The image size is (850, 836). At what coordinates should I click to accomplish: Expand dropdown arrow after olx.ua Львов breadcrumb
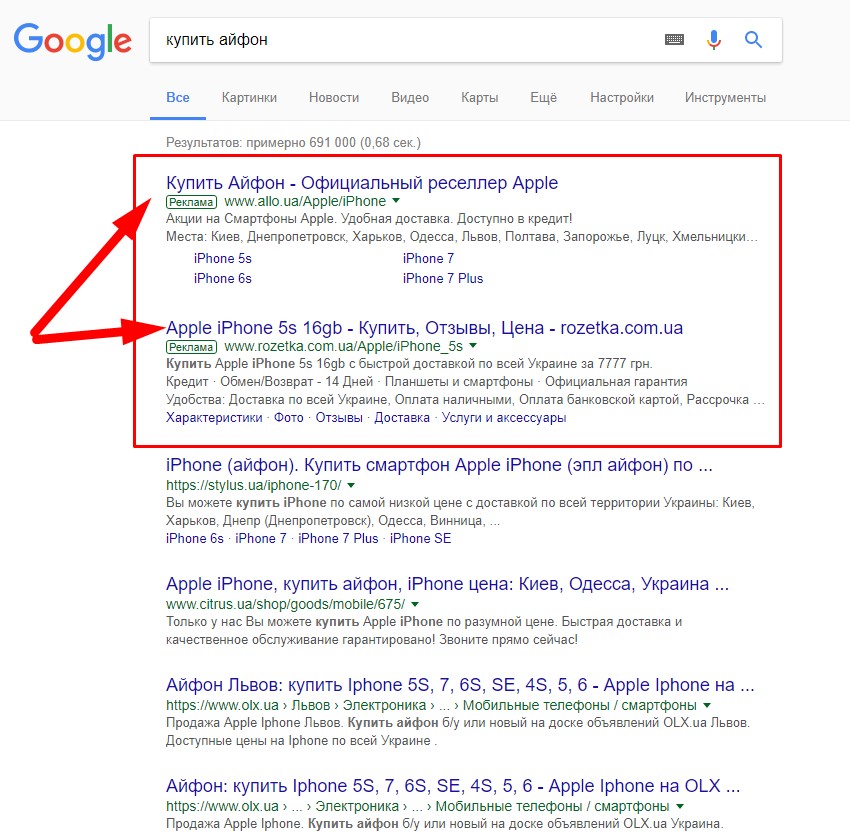(707, 705)
